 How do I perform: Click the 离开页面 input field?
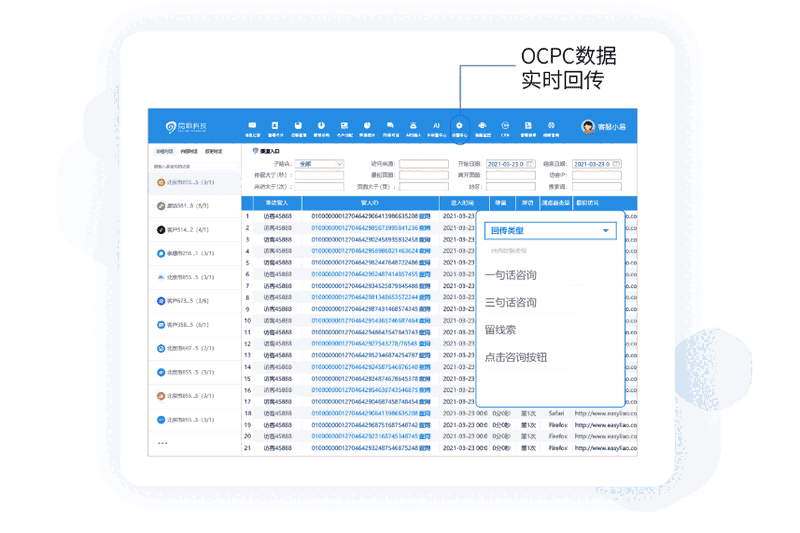(x=510, y=175)
